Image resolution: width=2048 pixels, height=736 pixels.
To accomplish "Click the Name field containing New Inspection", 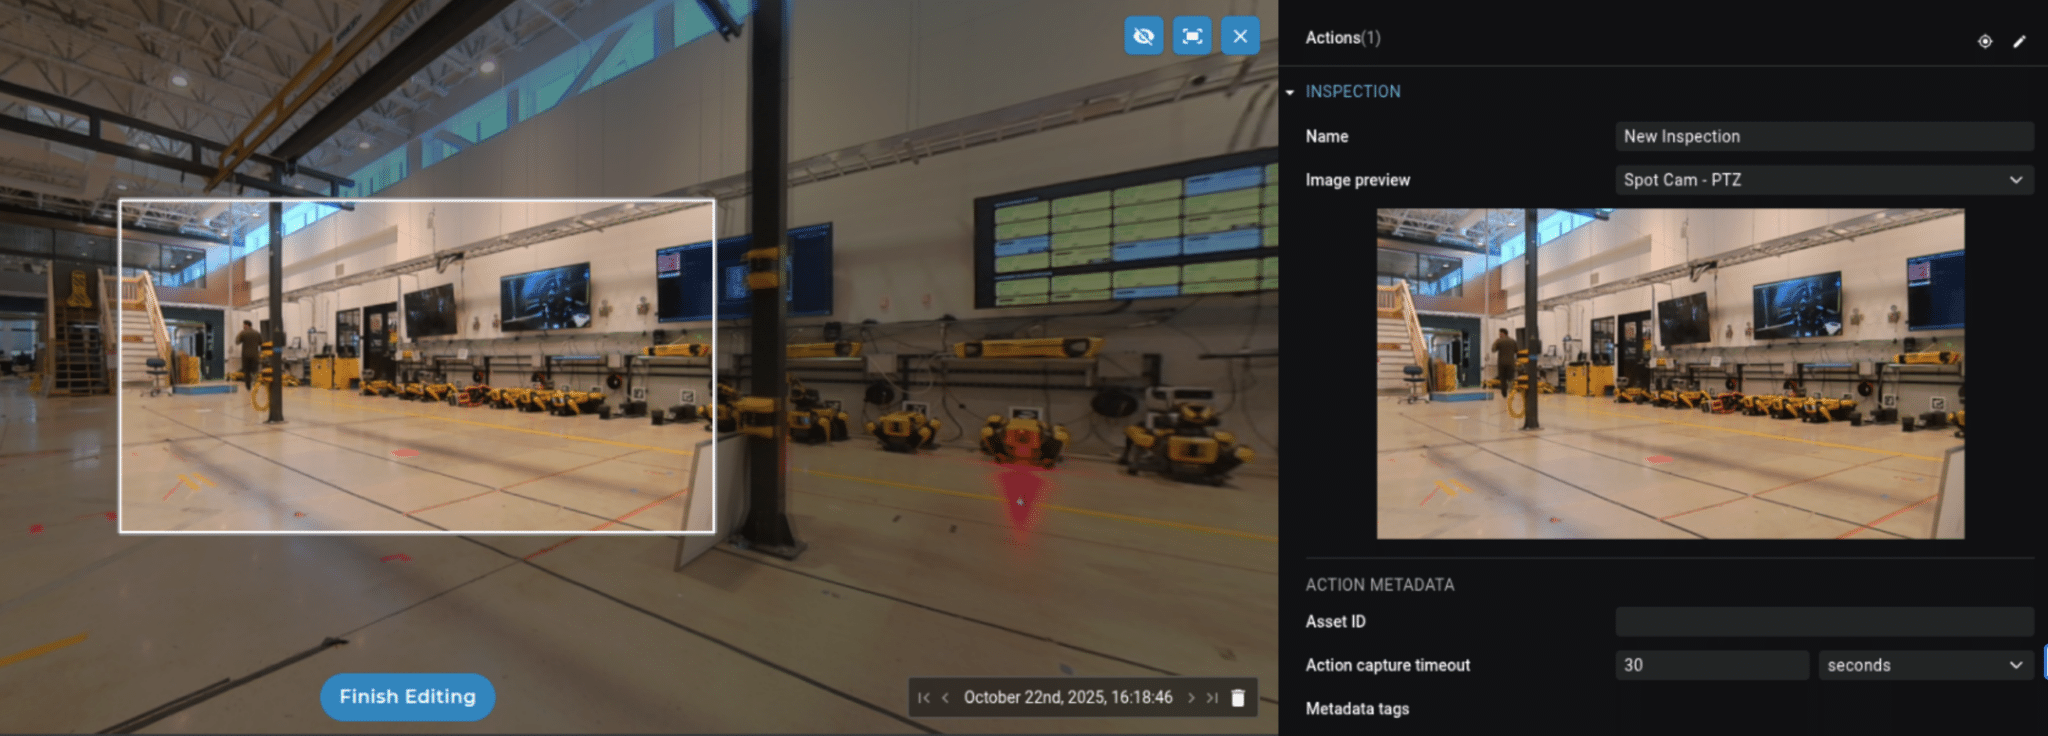I will pos(1824,136).
